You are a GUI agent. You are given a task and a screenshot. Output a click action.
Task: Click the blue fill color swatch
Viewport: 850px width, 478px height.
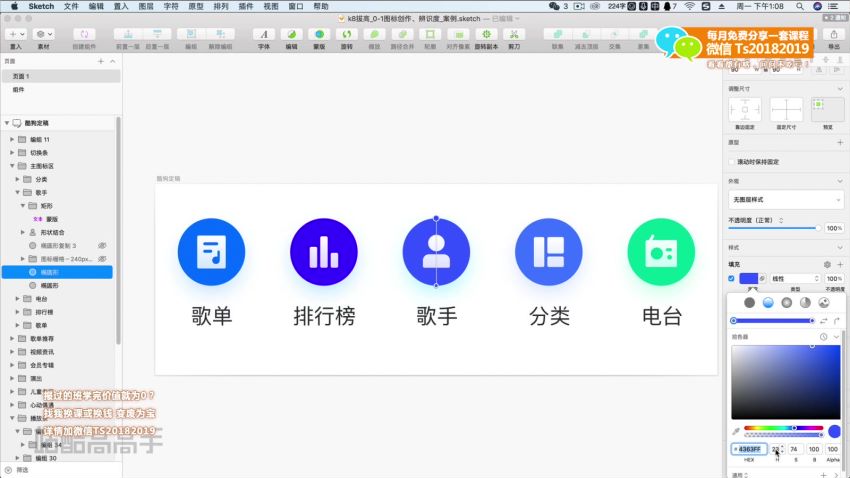tap(749, 279)
